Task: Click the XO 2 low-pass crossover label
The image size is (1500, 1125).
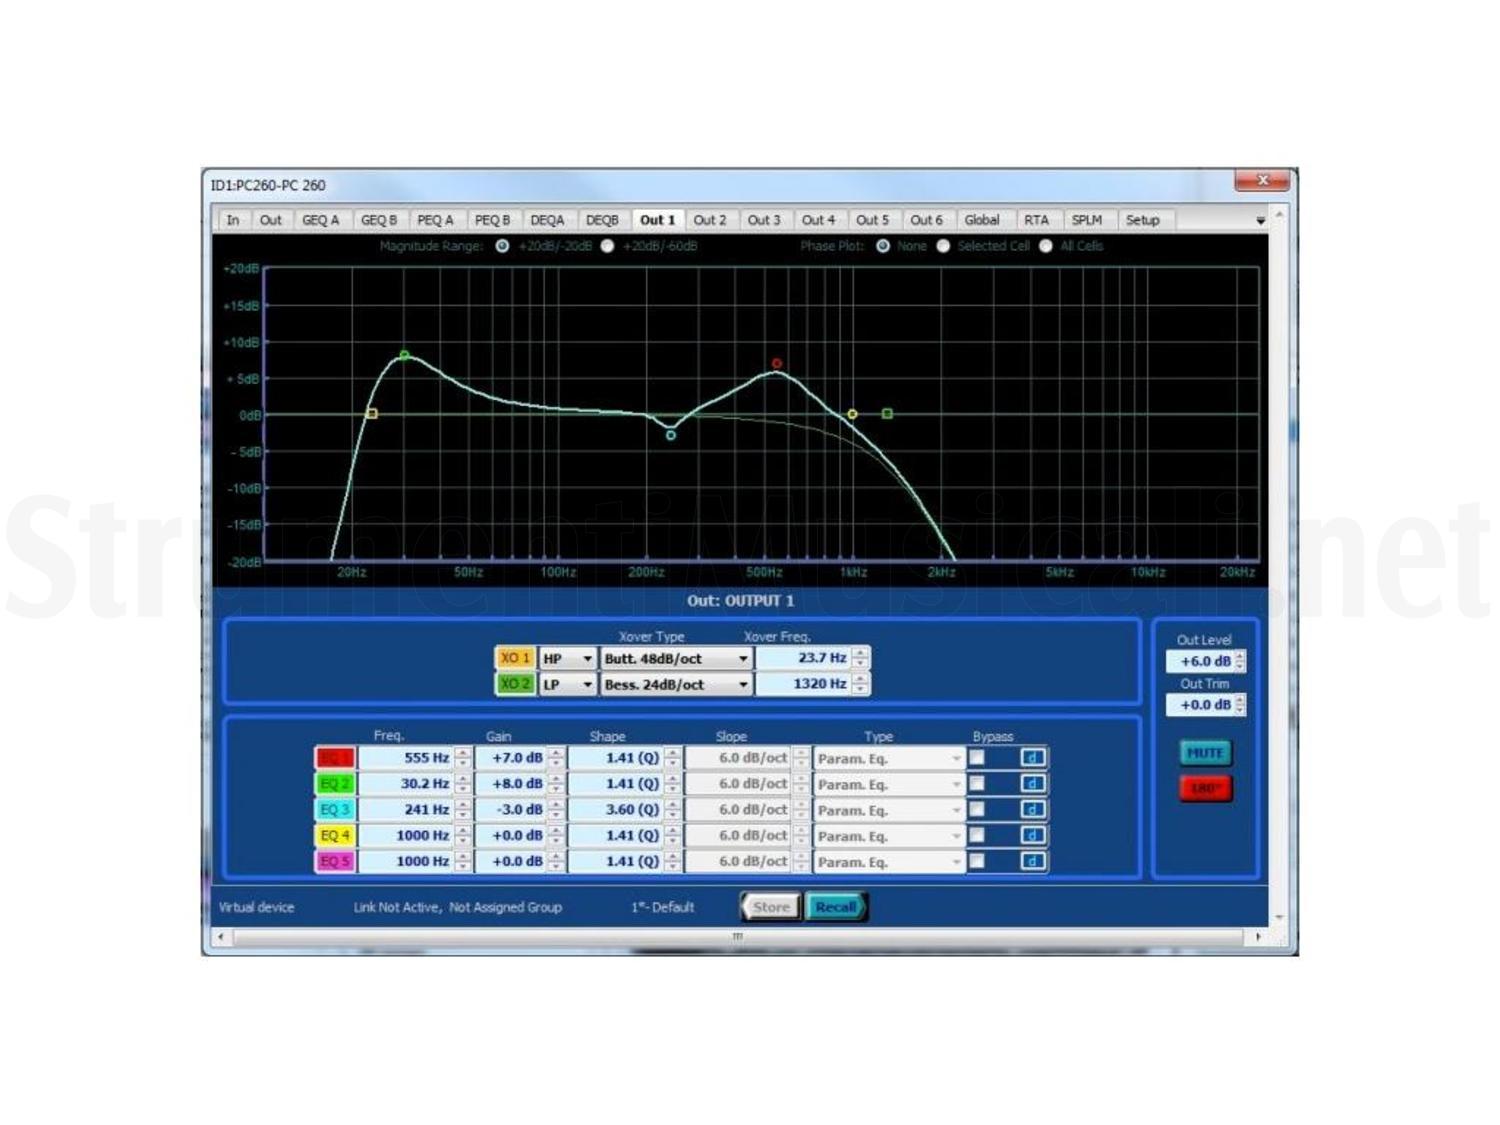Action: point(516,685)
